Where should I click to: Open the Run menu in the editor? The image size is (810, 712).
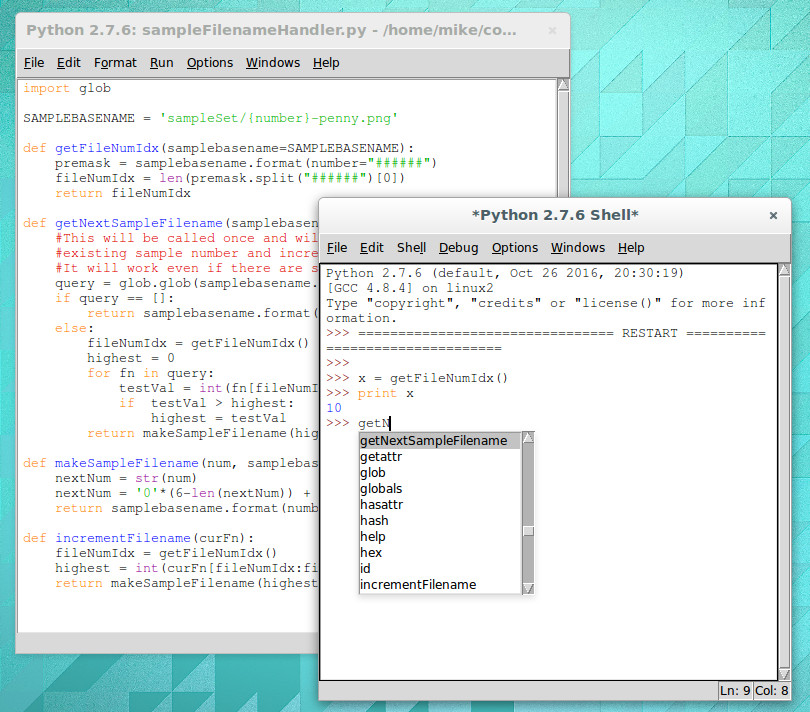tap(161, 62)
